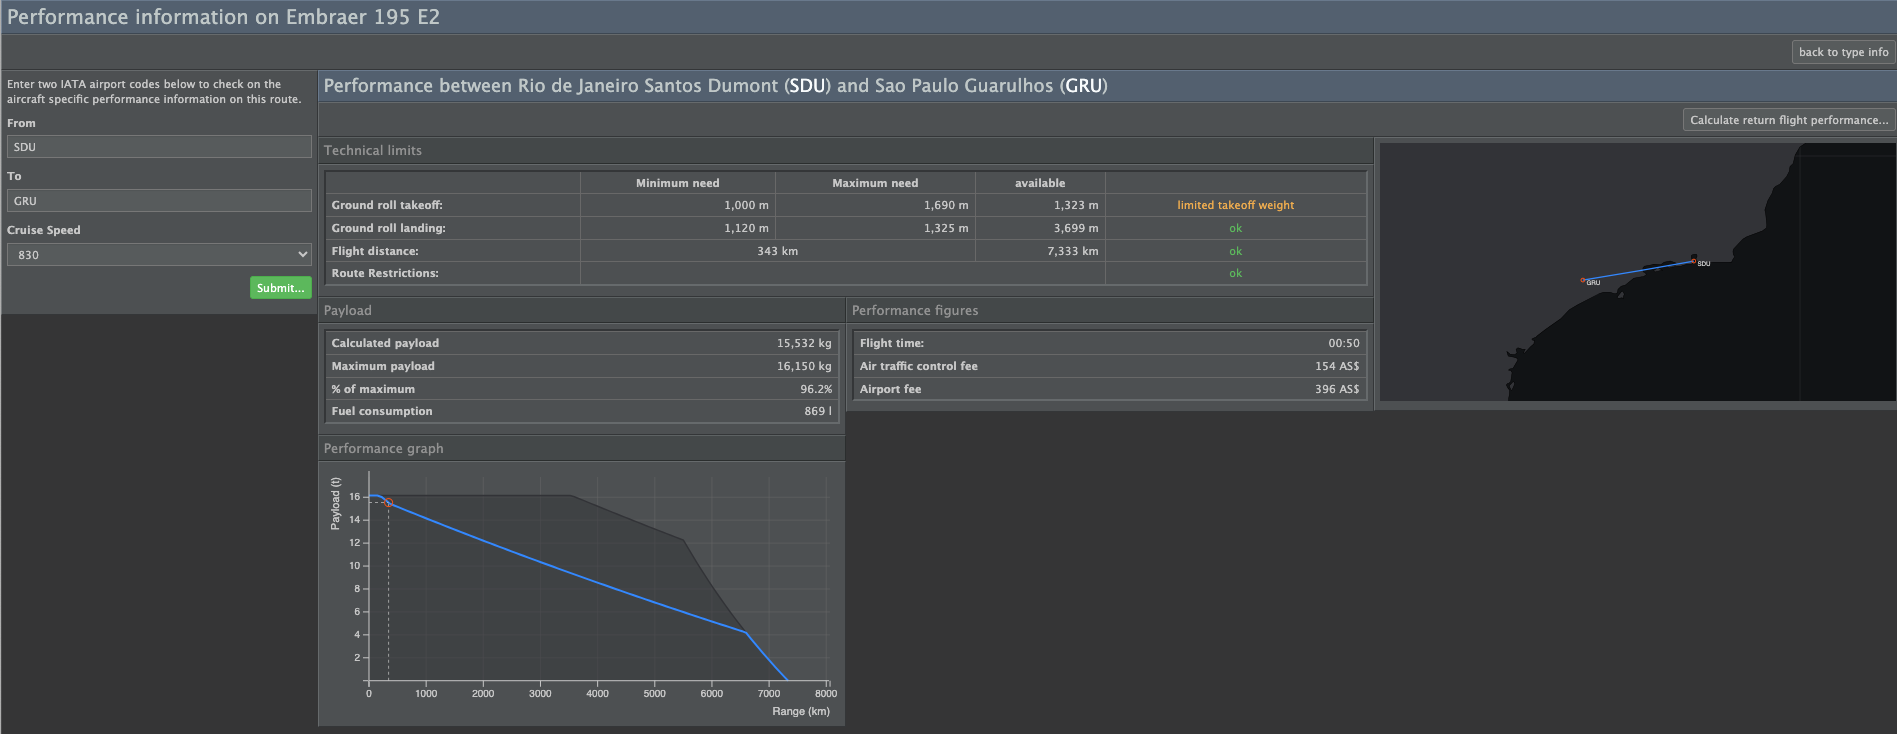Click the red marker on performance graph
1897x734 pixels.
pyautogui.click(x=389, y=503)
